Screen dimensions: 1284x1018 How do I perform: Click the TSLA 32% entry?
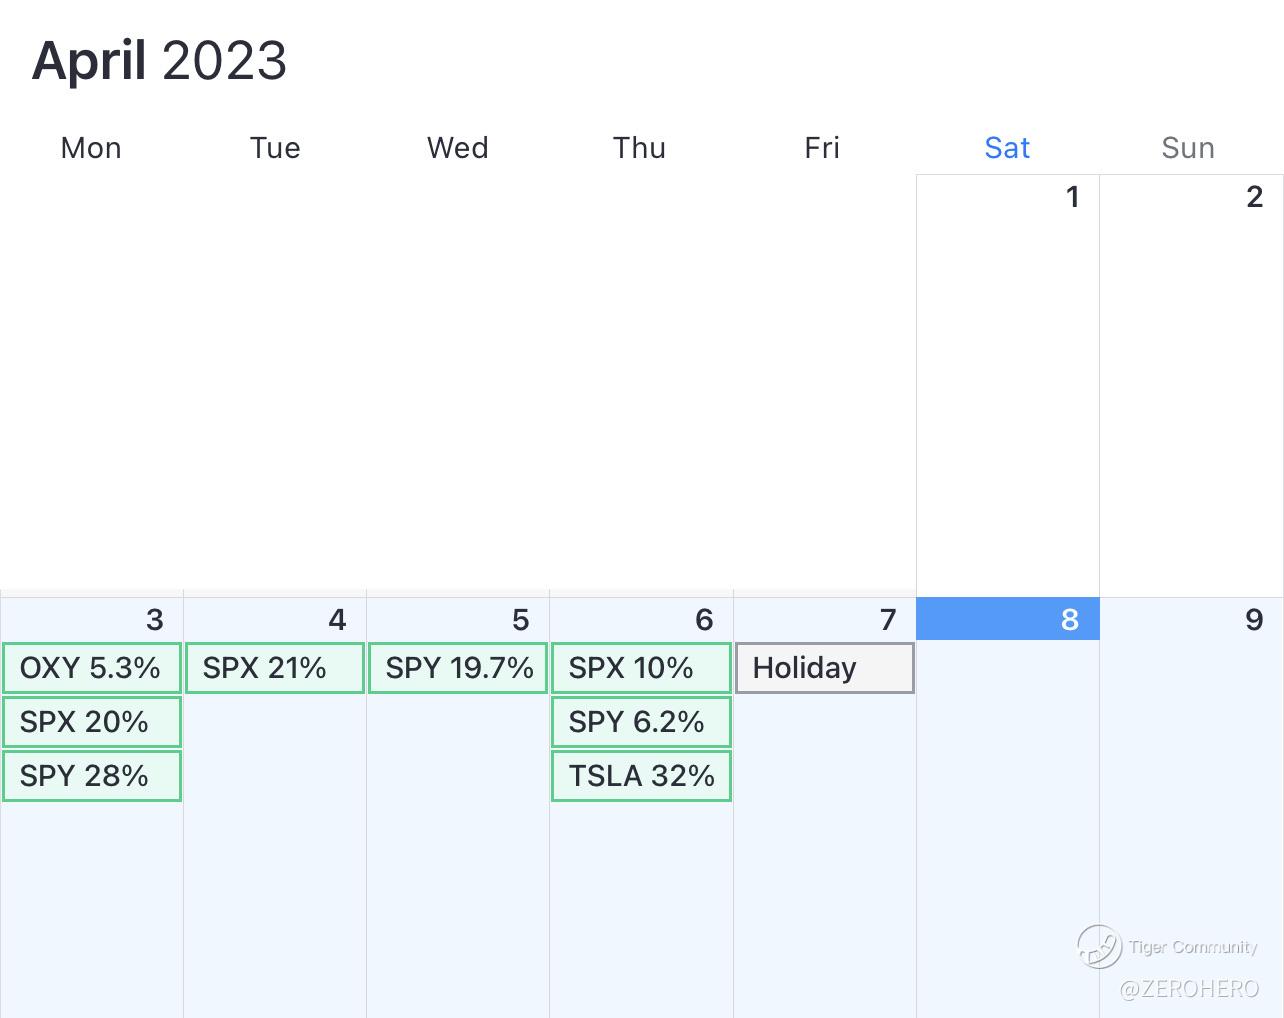coord(641,776)
